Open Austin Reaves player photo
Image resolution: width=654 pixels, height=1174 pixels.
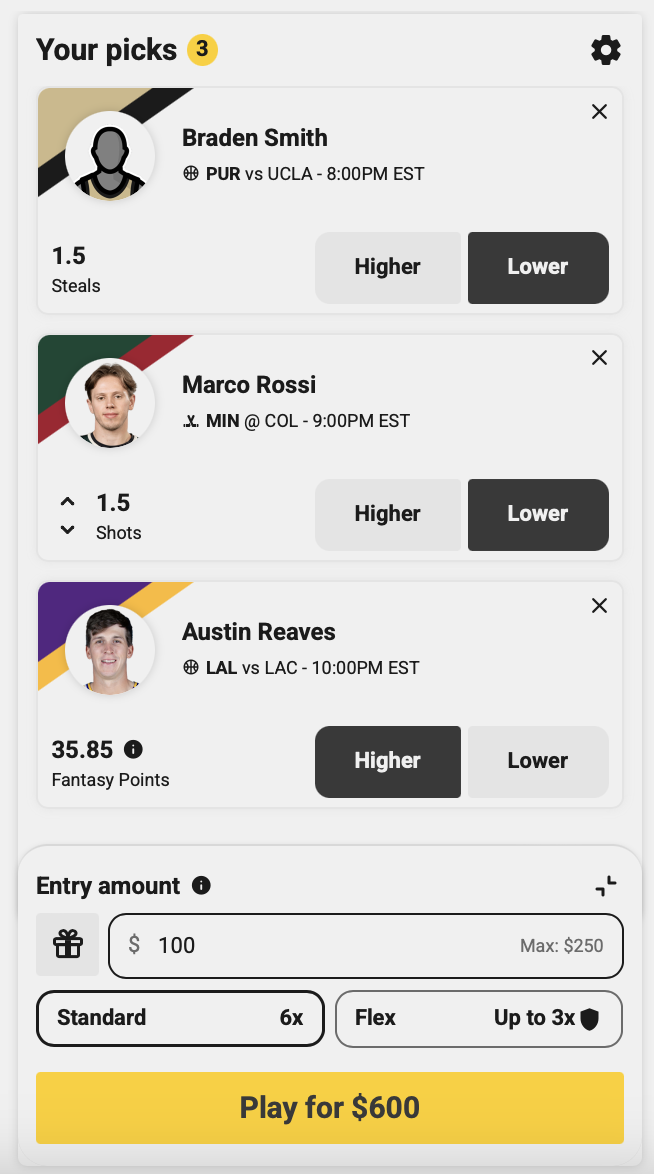coord(110,649)
